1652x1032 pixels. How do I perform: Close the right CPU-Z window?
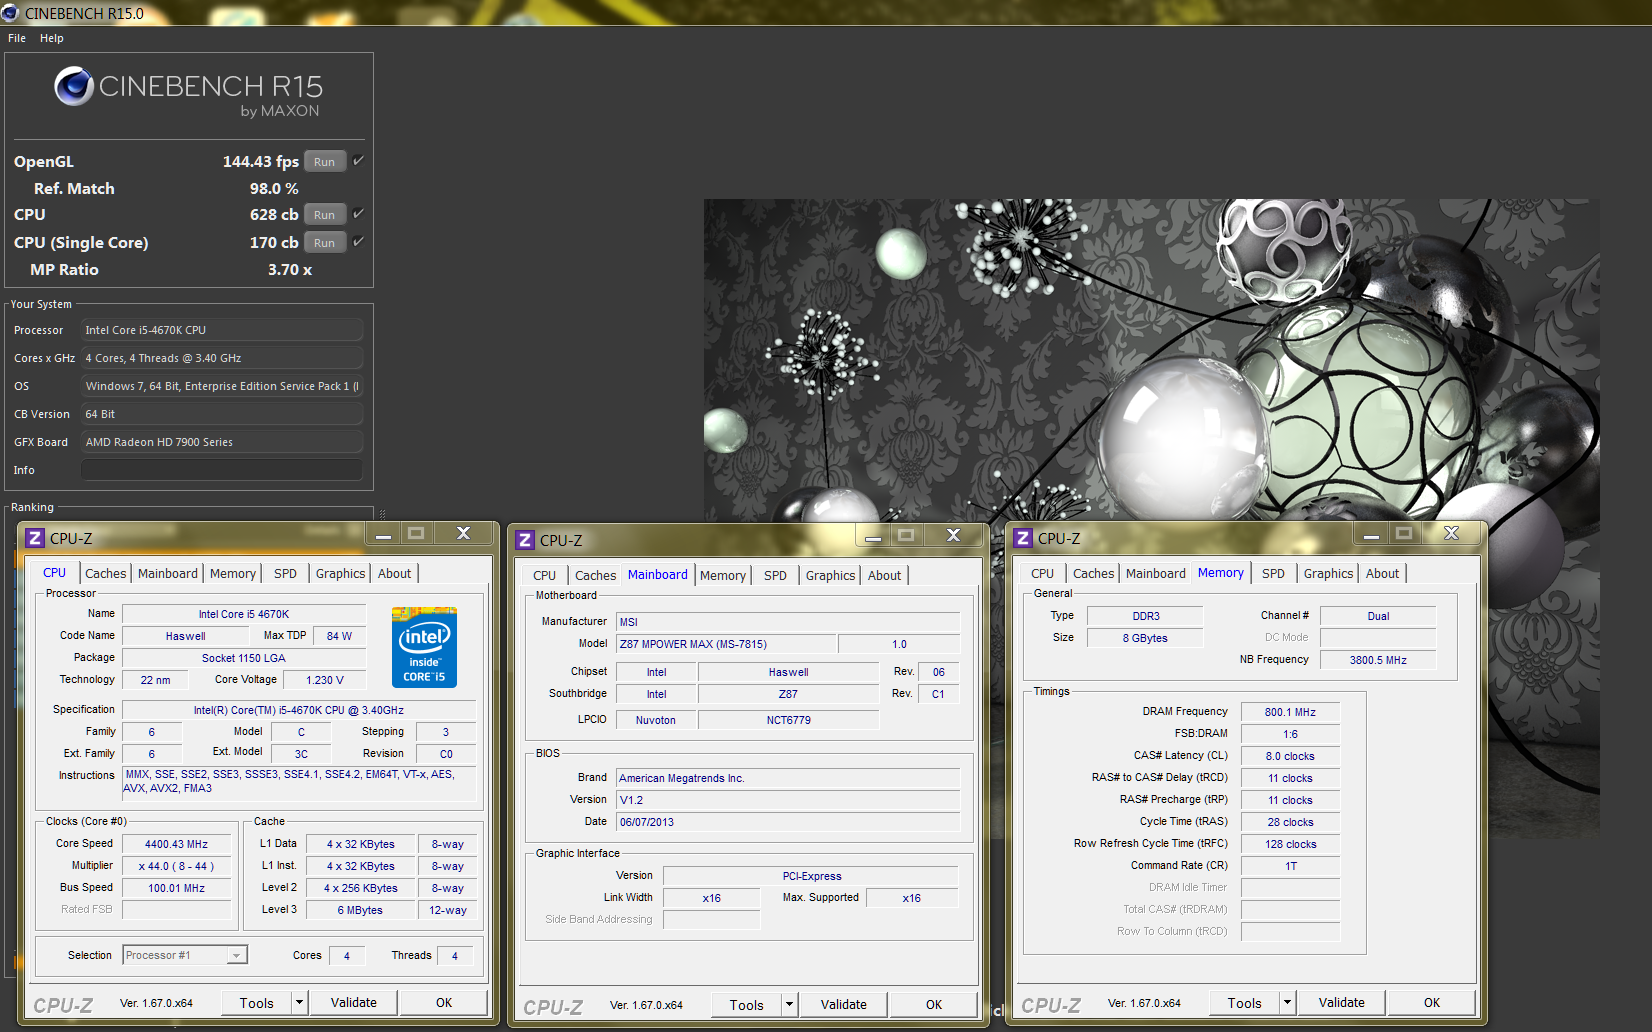pyautogui.click(x=1451, y=534)
